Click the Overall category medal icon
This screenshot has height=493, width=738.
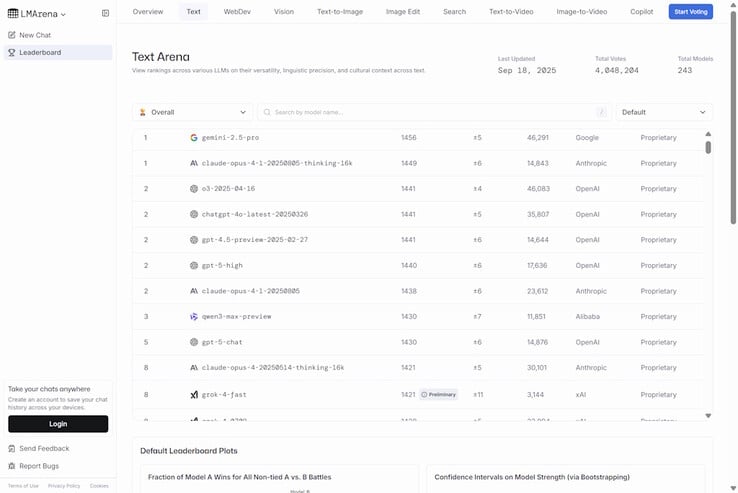[x=143, y=112]
